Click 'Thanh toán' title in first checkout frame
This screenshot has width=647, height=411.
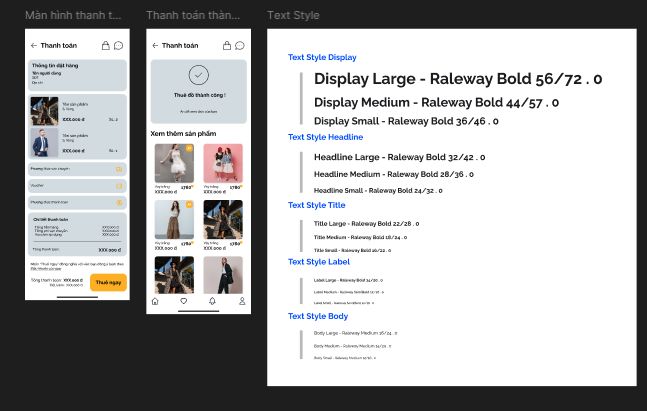[x=59, y=45]
